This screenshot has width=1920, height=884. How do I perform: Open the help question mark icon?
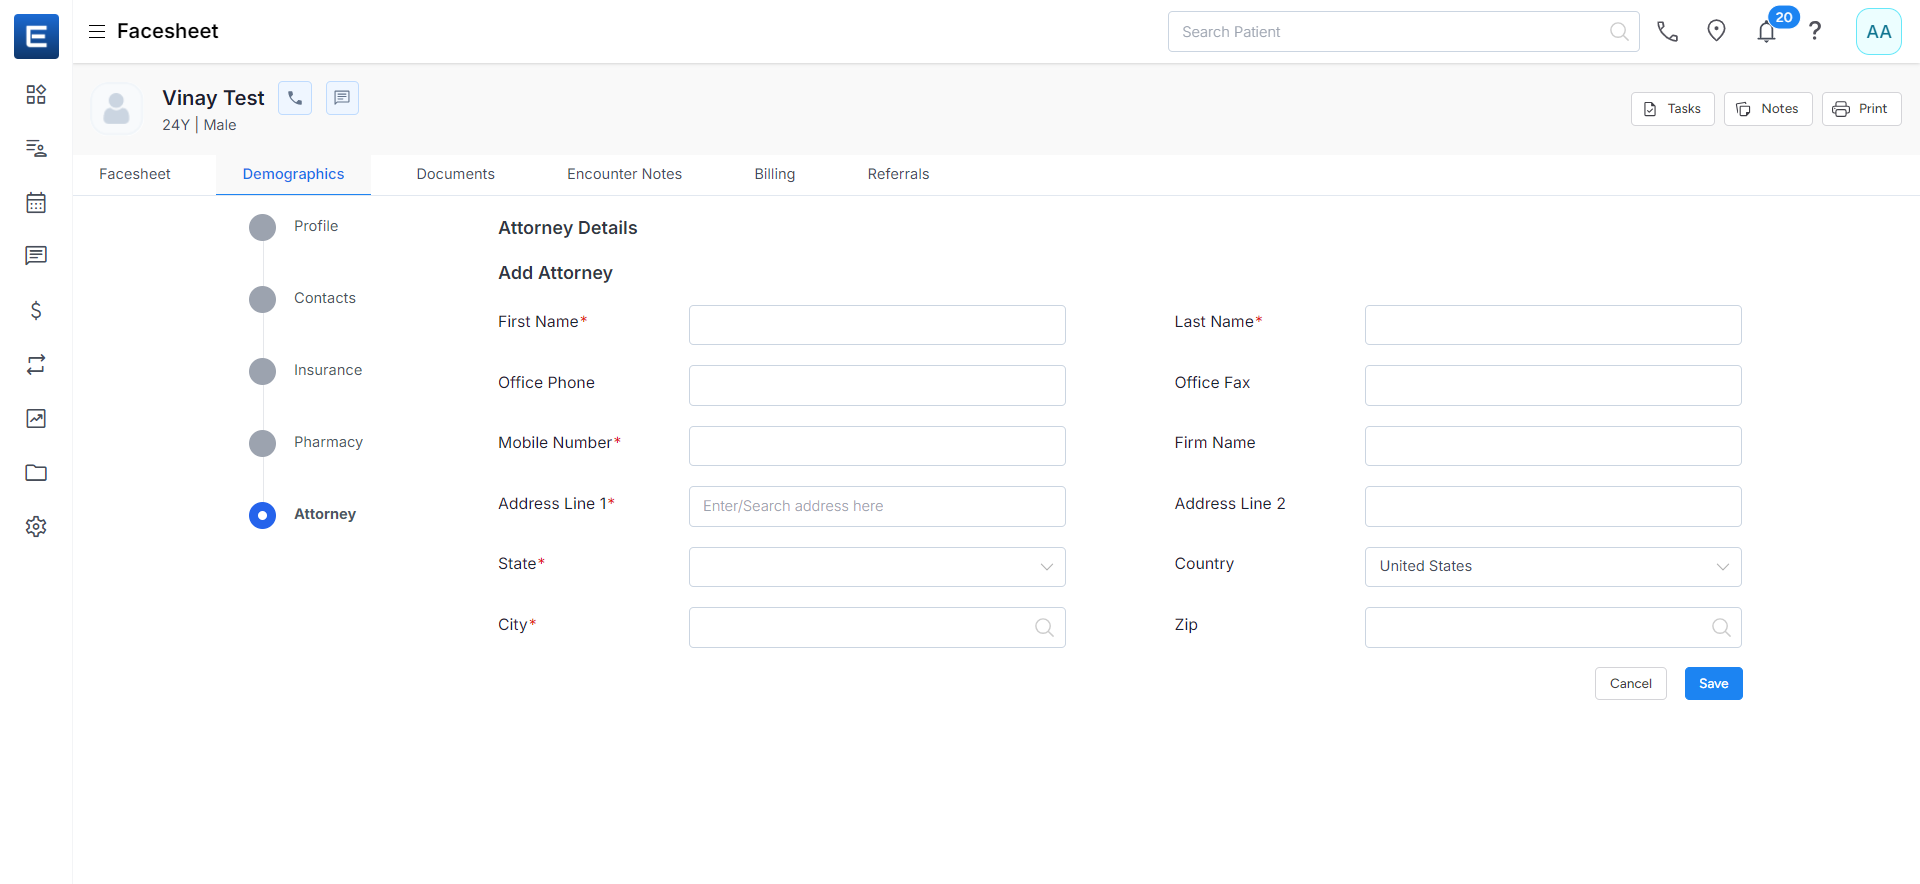(1815, 31)
